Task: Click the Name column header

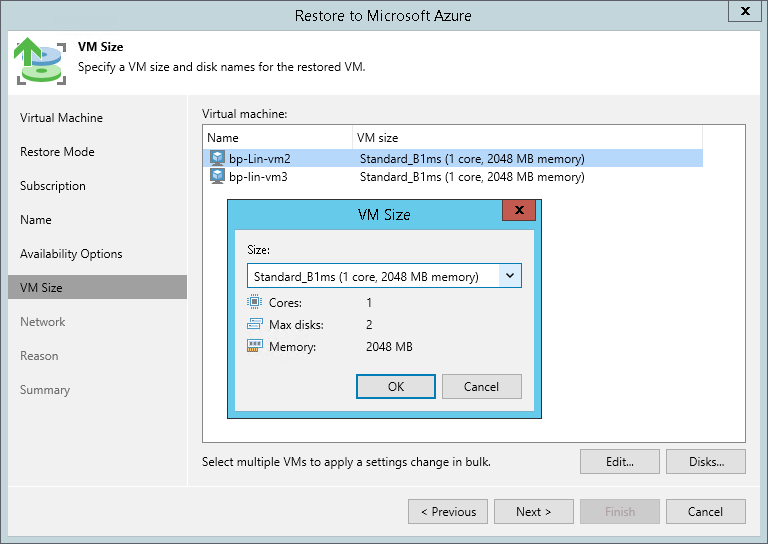Action: 277,138
